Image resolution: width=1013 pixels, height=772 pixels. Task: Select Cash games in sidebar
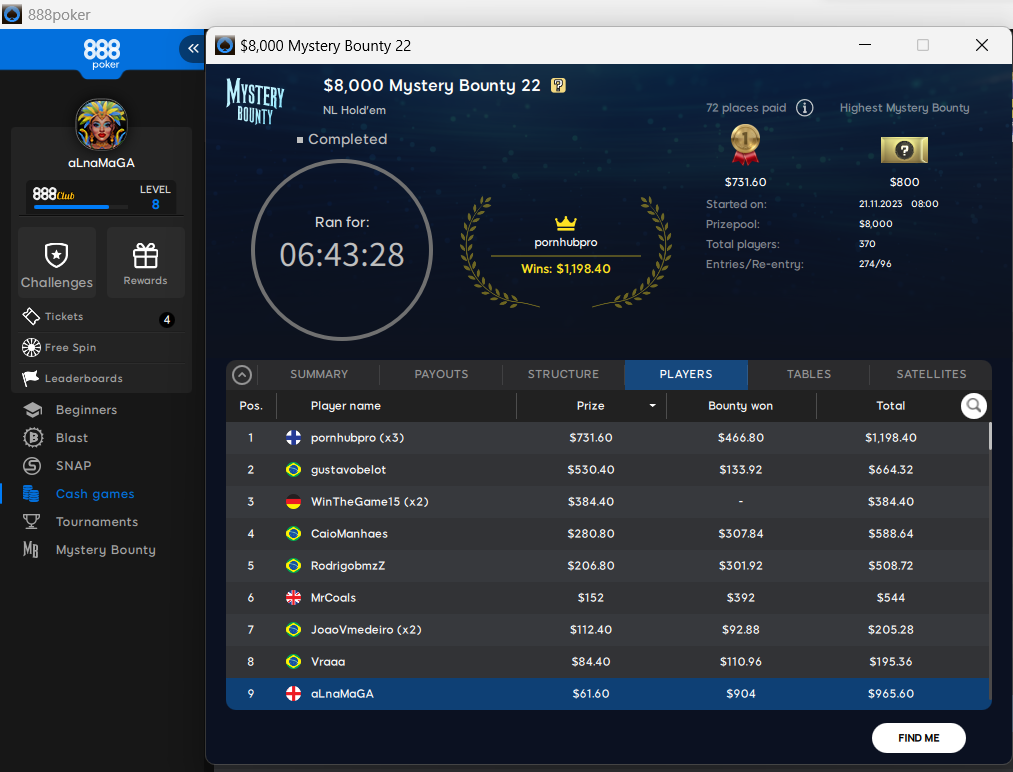[x=79, y=494]
